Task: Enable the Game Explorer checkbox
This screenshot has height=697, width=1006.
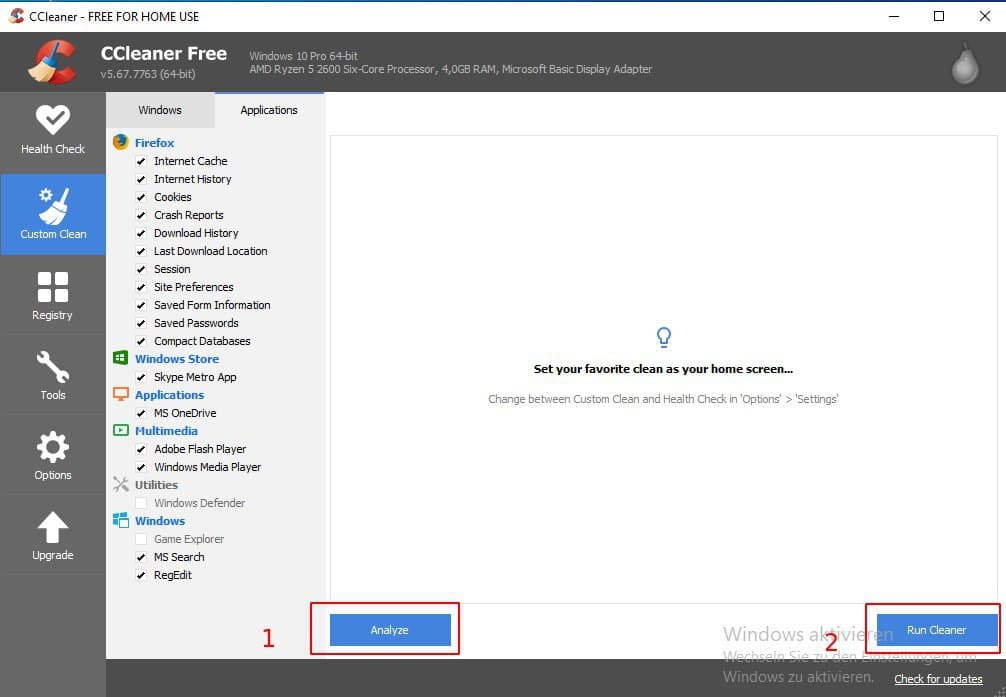Action: pos(141,539)
